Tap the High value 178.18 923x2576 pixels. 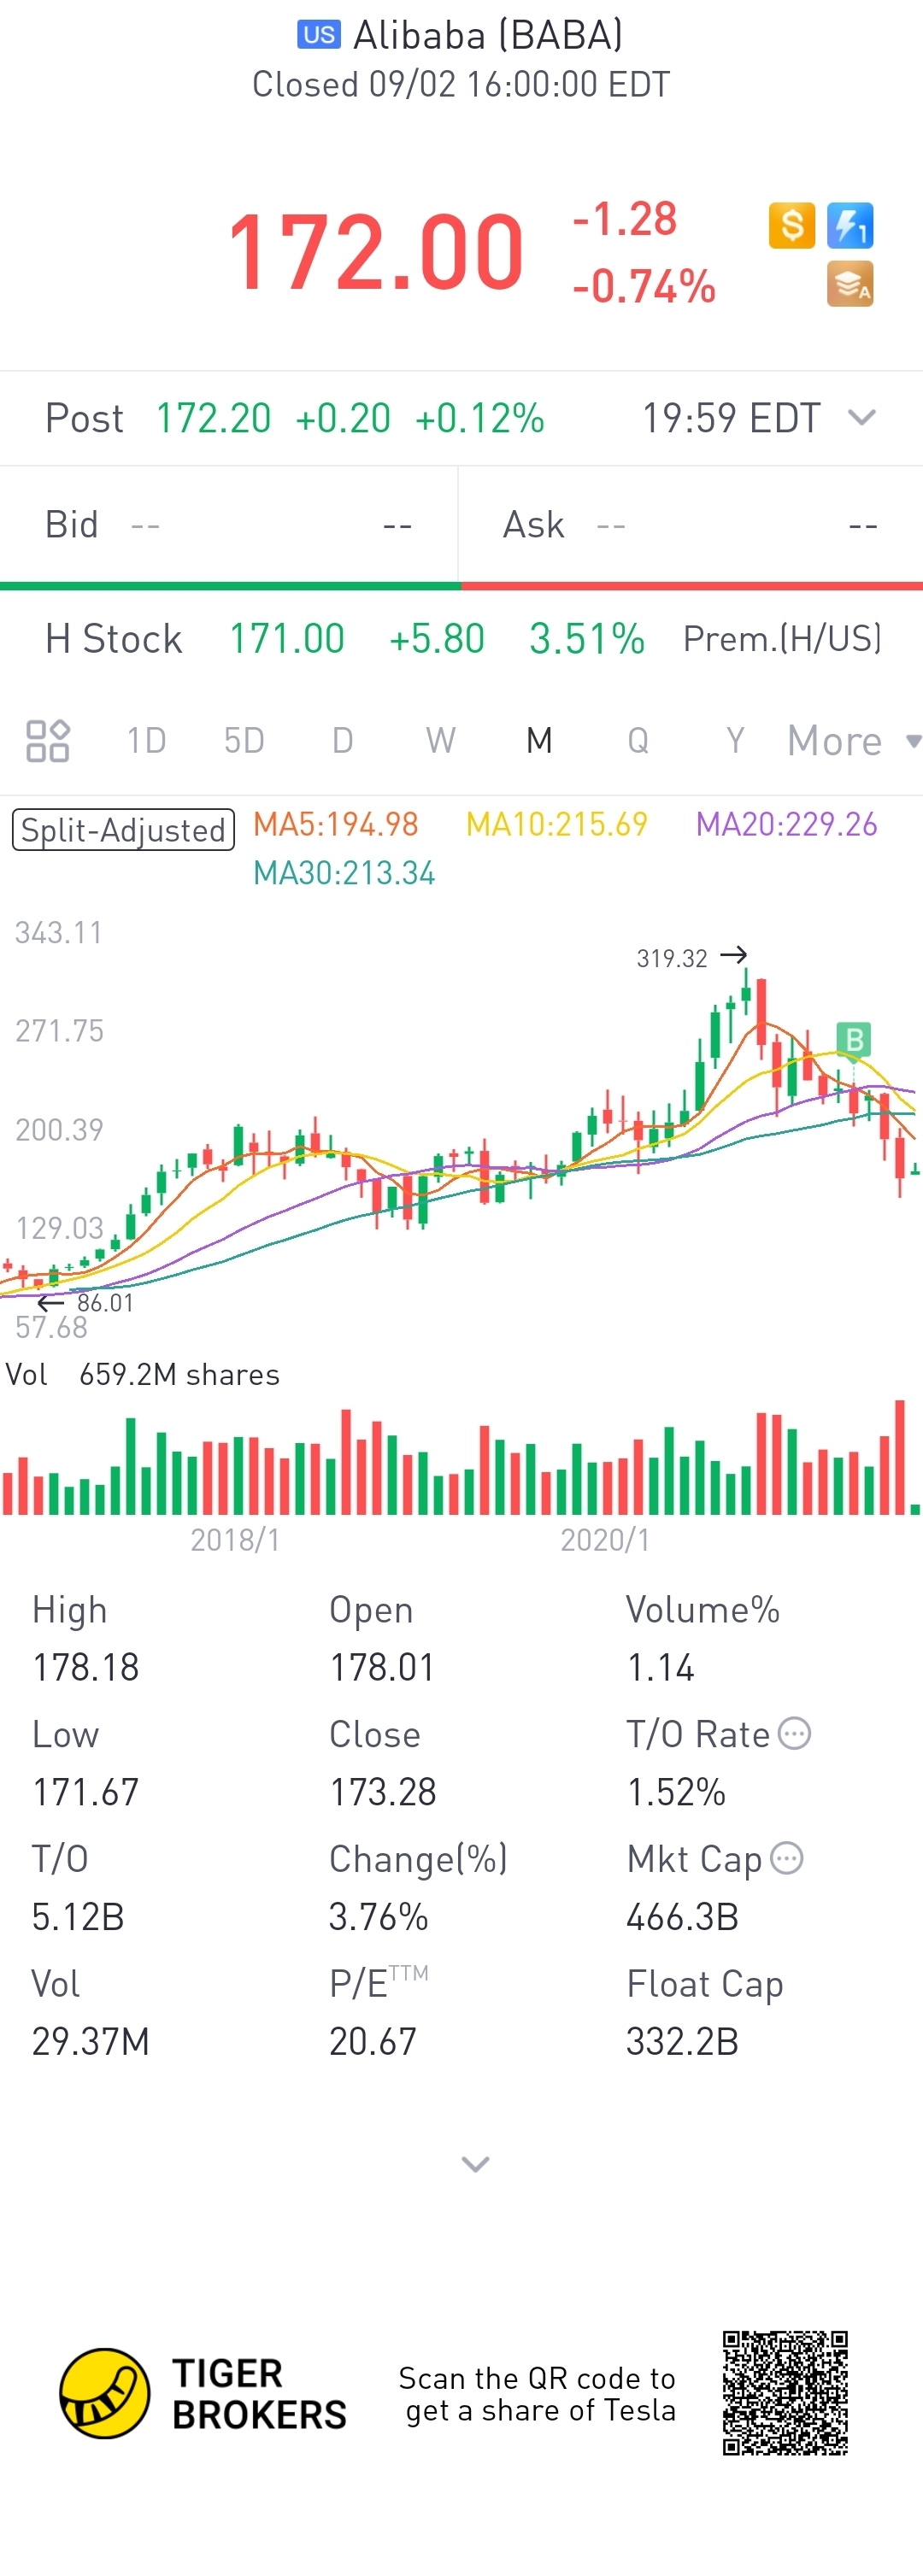point(85,1667)
